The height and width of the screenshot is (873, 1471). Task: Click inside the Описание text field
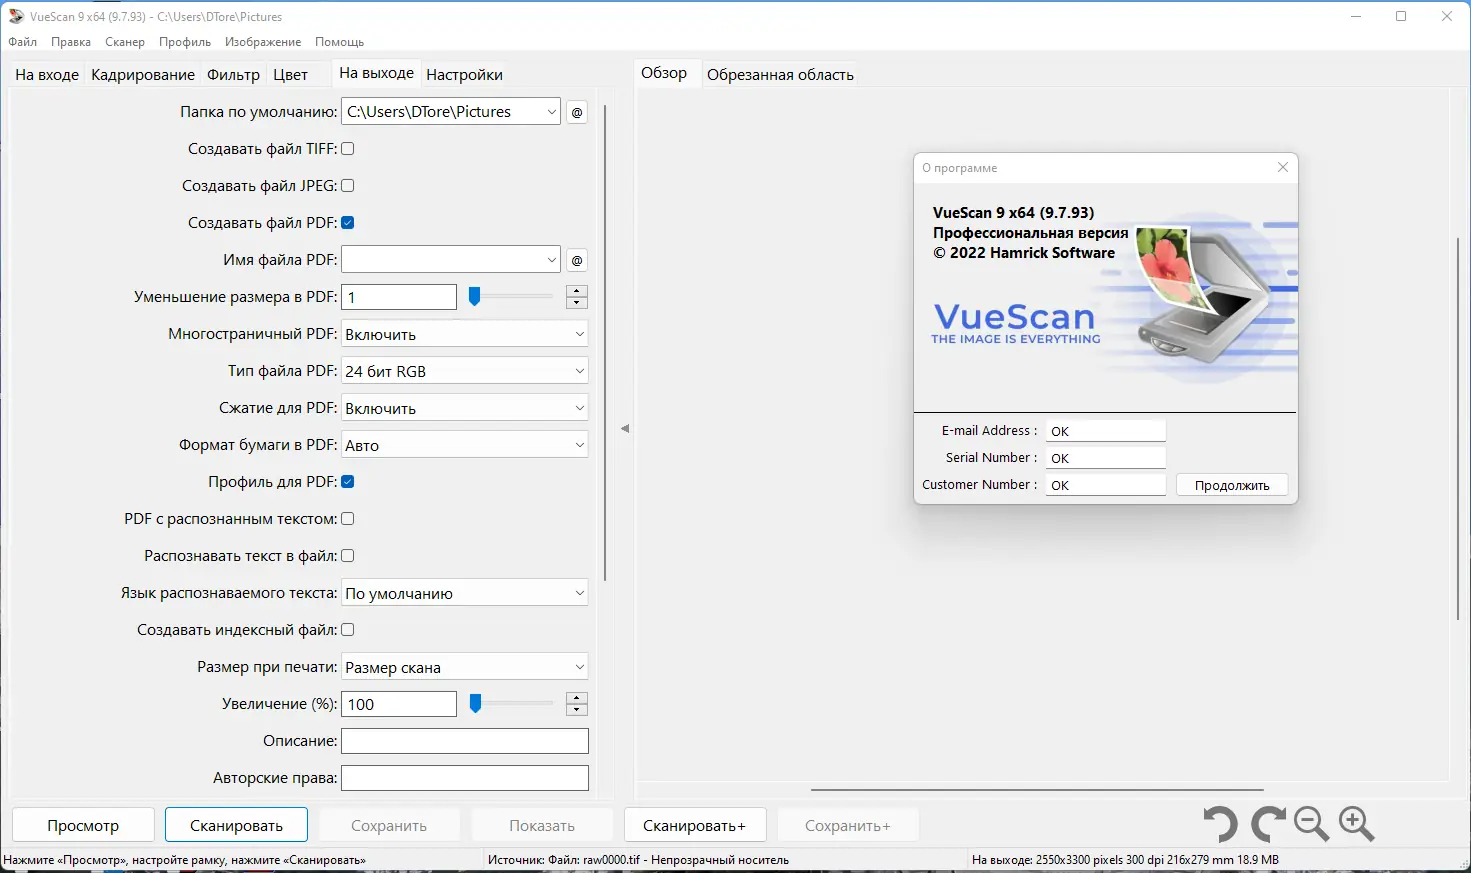464,740
